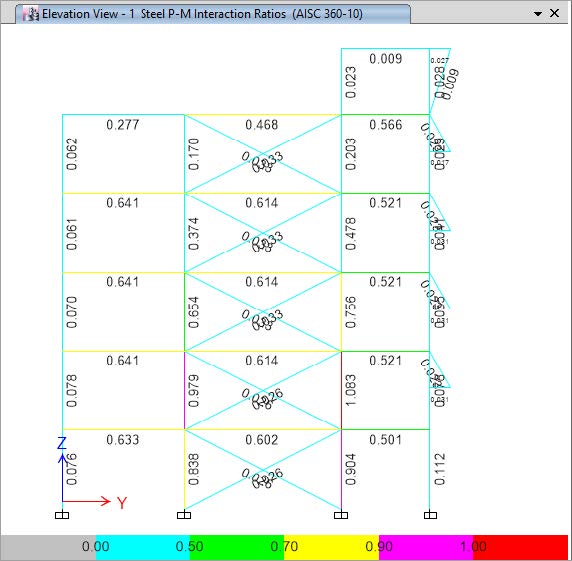Screen dimensions: 572x561
Task: Select the beam ratio 0.602
Action: (x=262, y=440)
